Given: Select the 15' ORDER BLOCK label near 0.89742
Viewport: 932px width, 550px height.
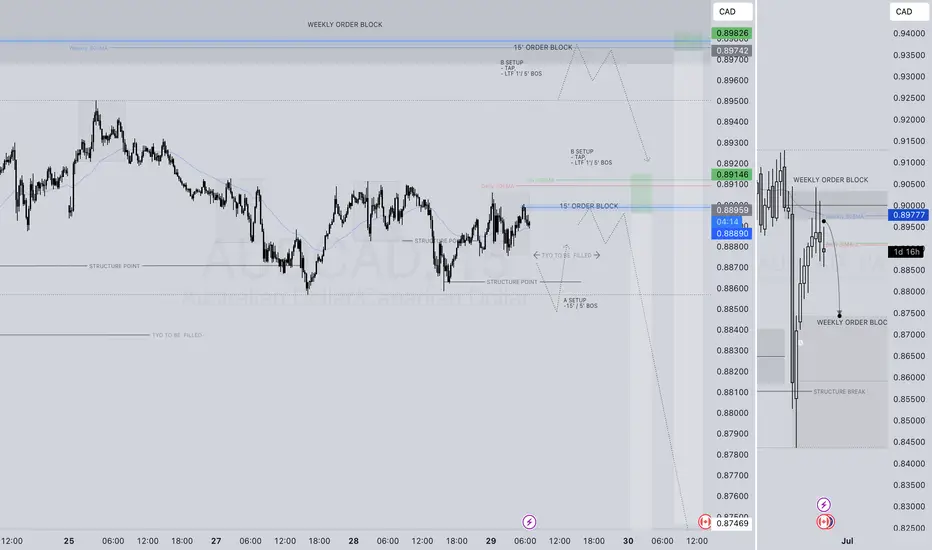Looking at the screenshot, I should point(543,47).
